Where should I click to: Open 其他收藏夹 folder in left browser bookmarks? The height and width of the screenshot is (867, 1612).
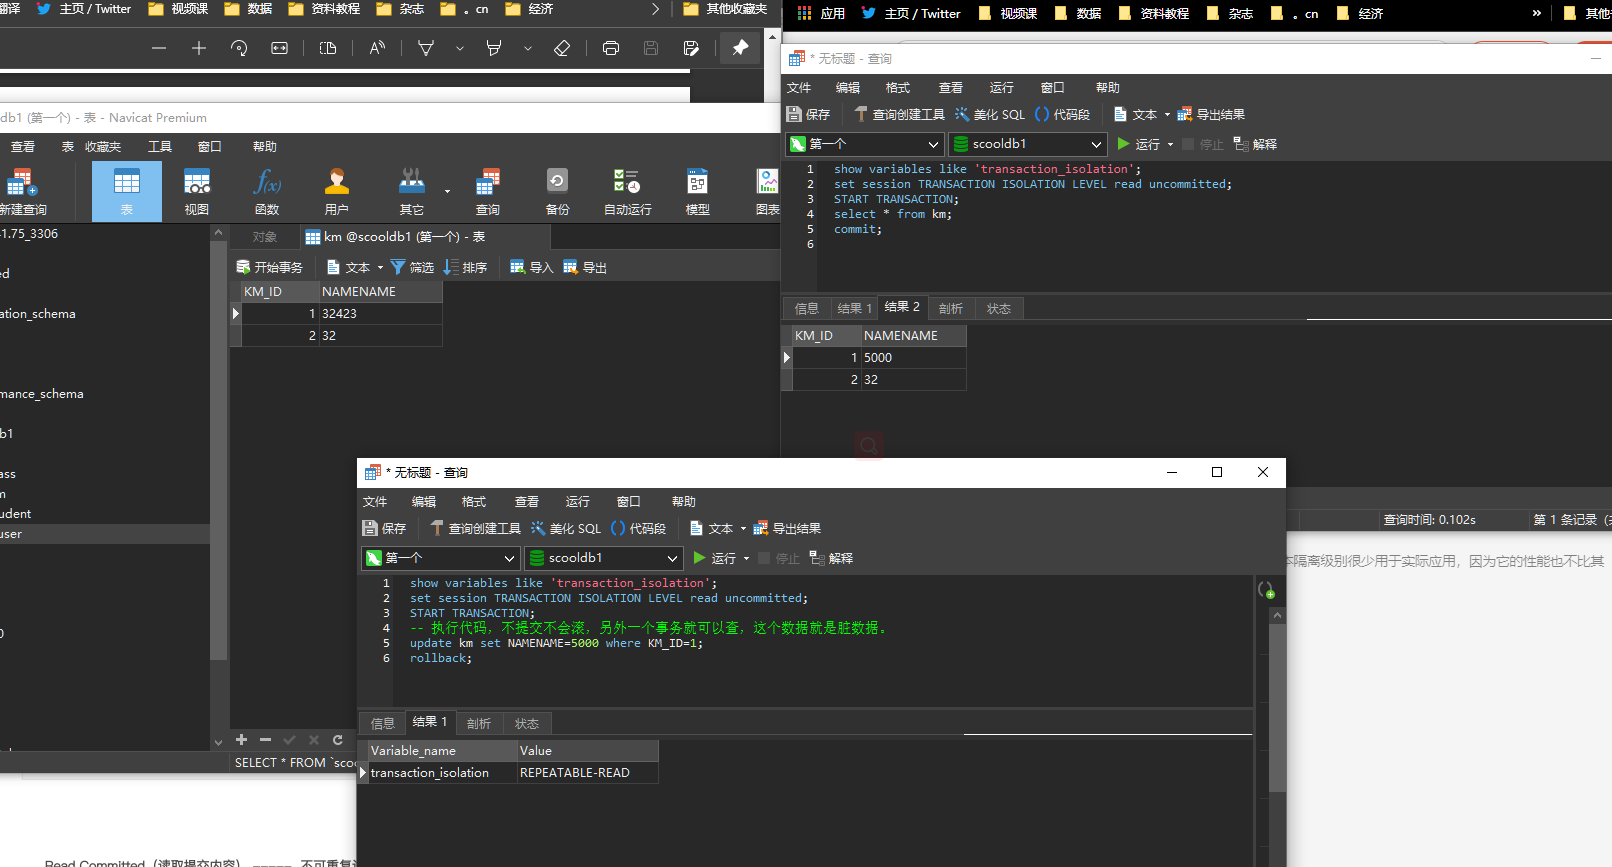725,9
